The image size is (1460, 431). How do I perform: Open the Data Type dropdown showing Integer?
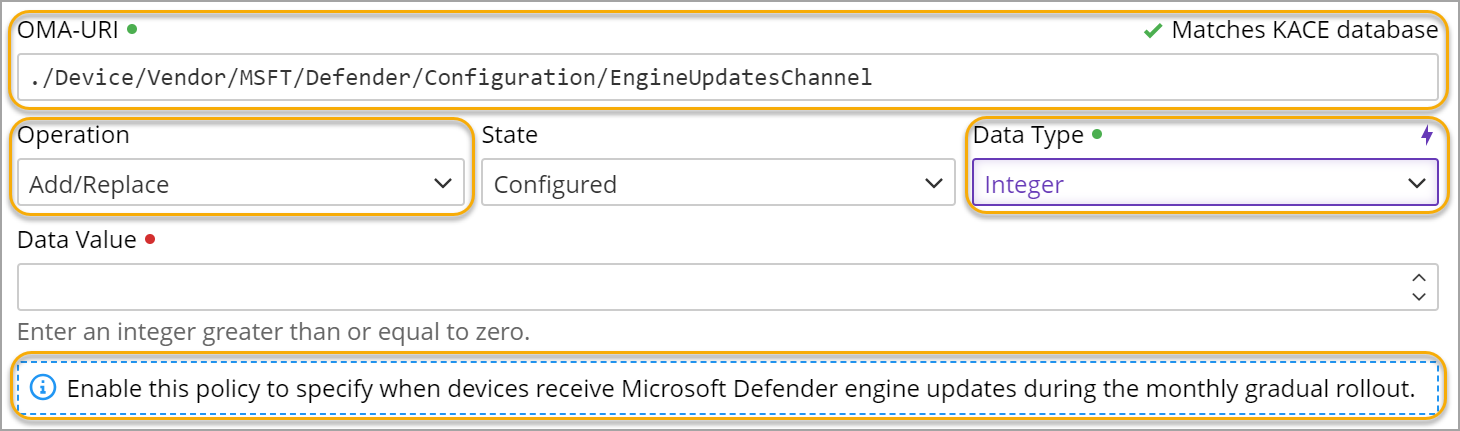coord(1204,184)
